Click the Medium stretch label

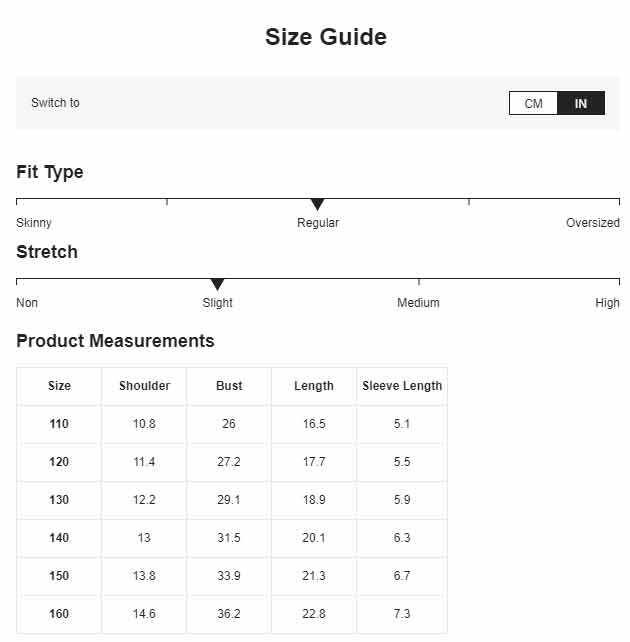click(418, 303)
